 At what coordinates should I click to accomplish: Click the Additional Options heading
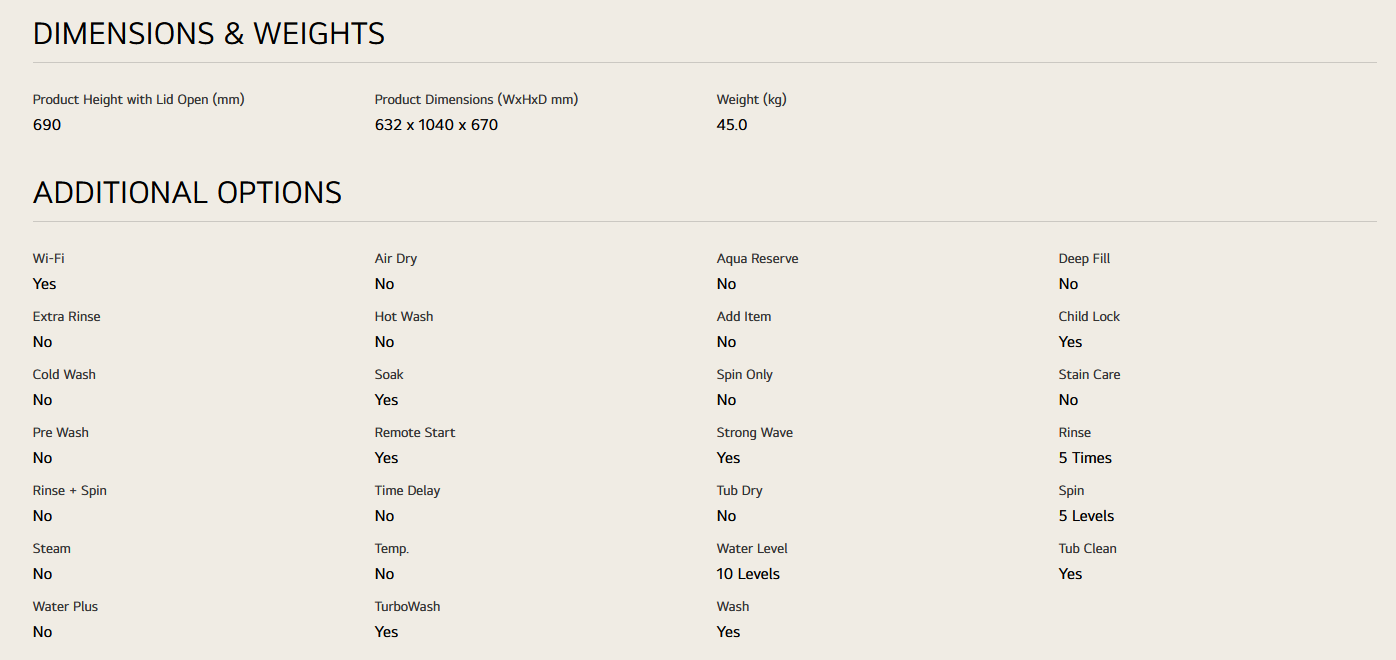pos(187,192)
